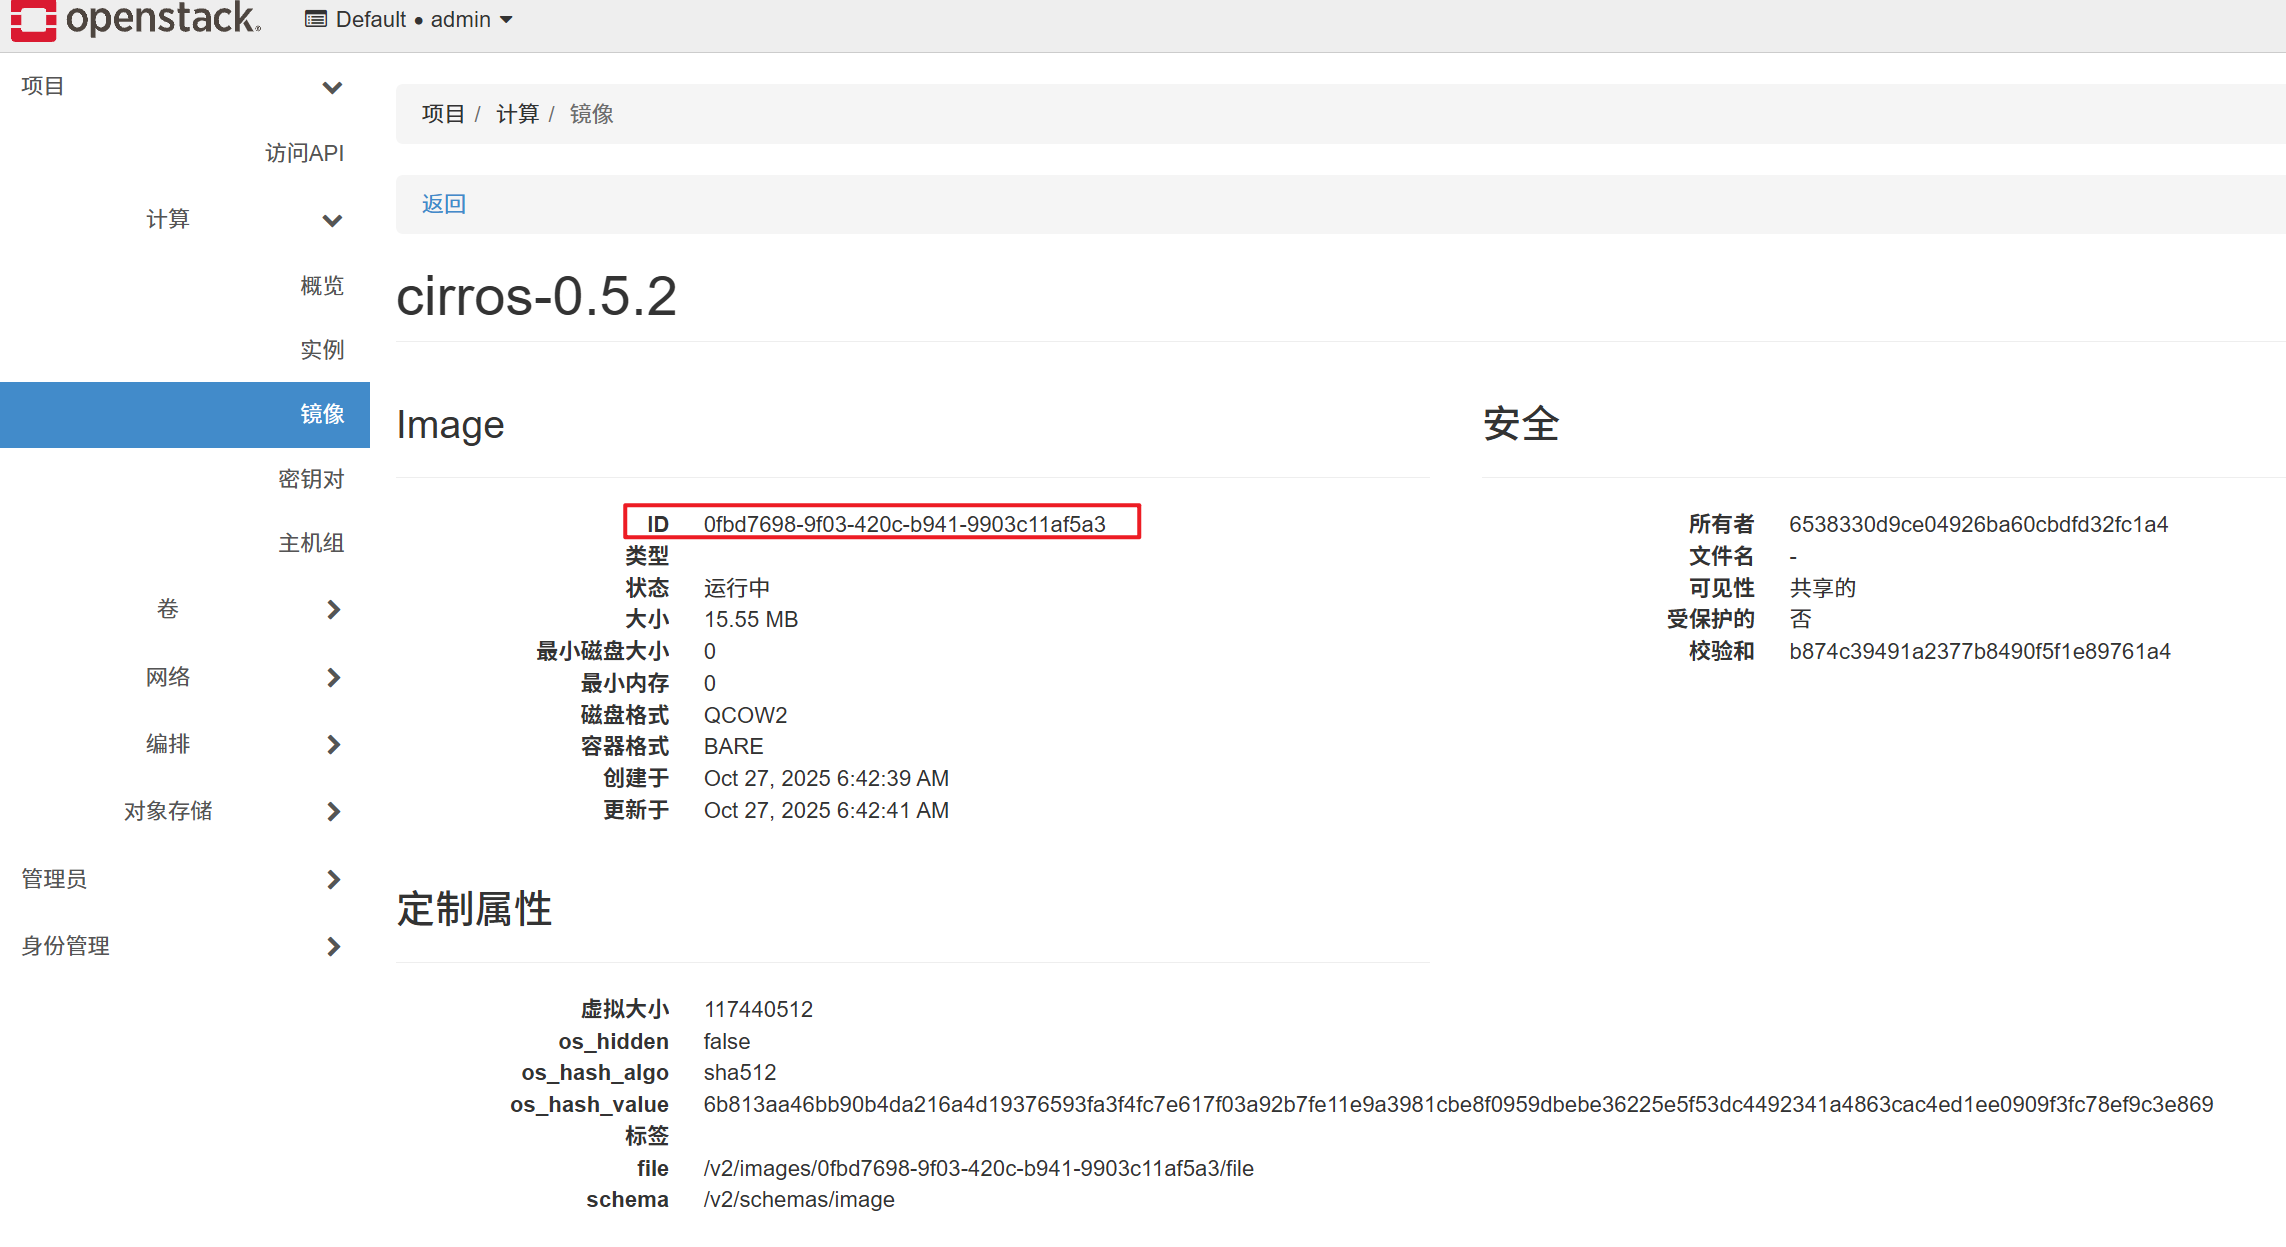Image resolution: width=2286 pixels, height=1247 pixels.
Task: Go to 实例 in the sidebar
Action: pos(322,350)
